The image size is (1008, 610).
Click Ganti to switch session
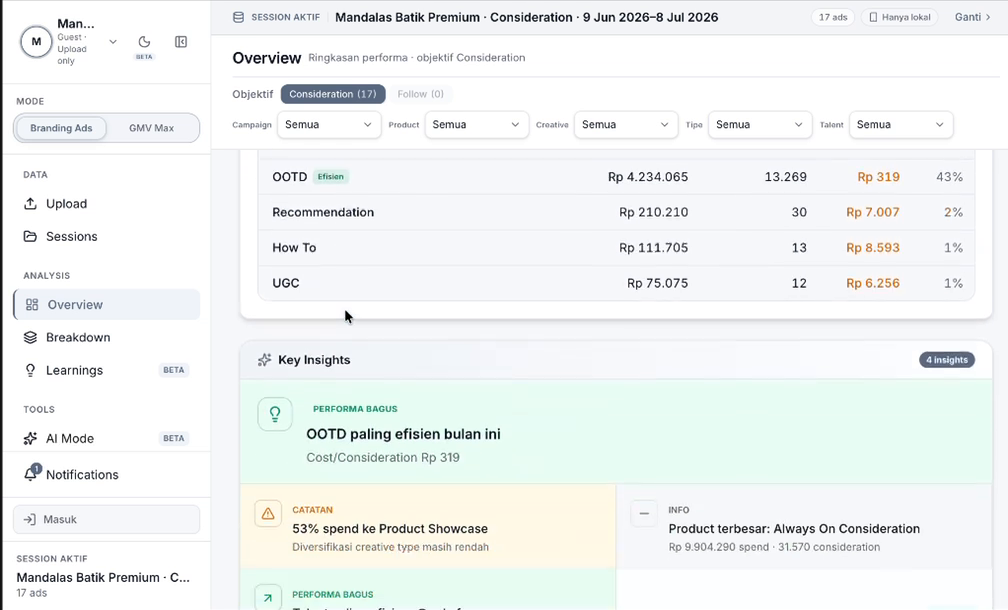973,17
